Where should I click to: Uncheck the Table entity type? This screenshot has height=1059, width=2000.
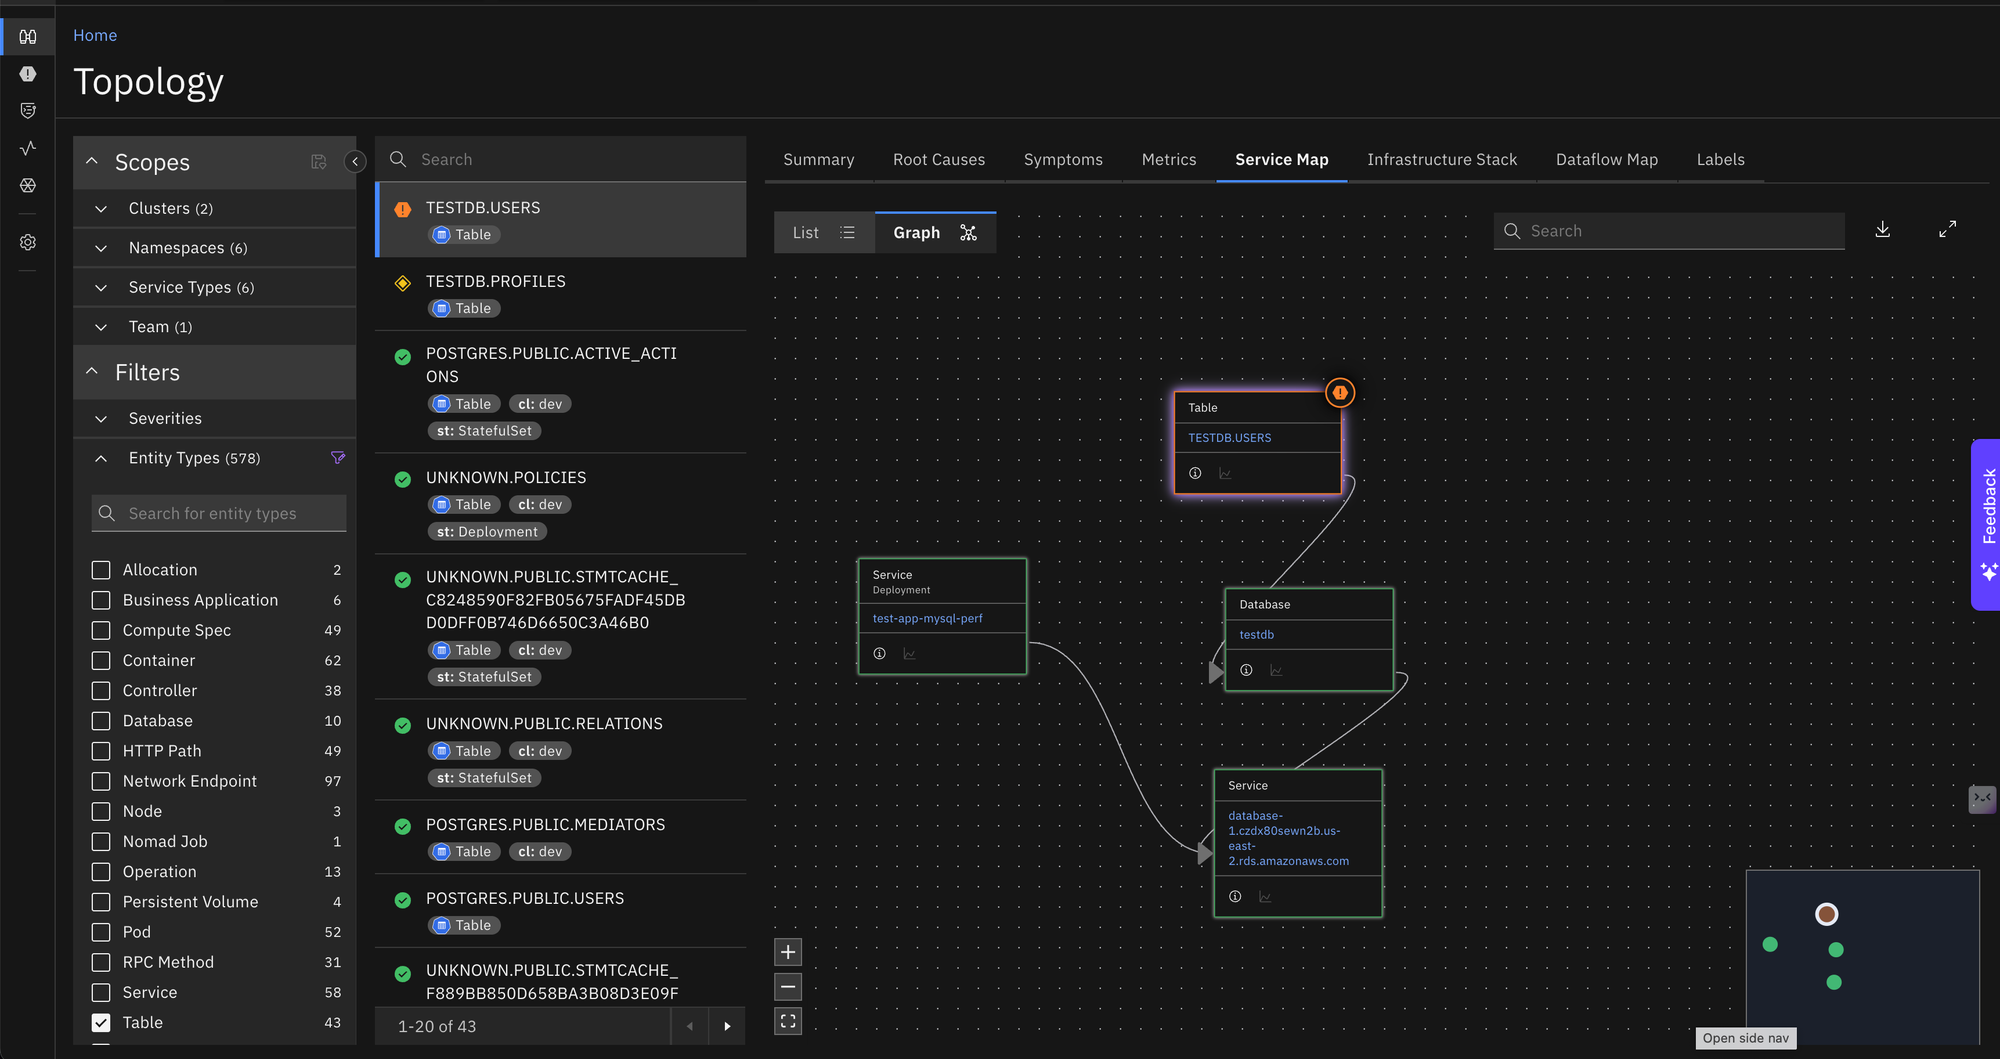[x=101, y=1022]
